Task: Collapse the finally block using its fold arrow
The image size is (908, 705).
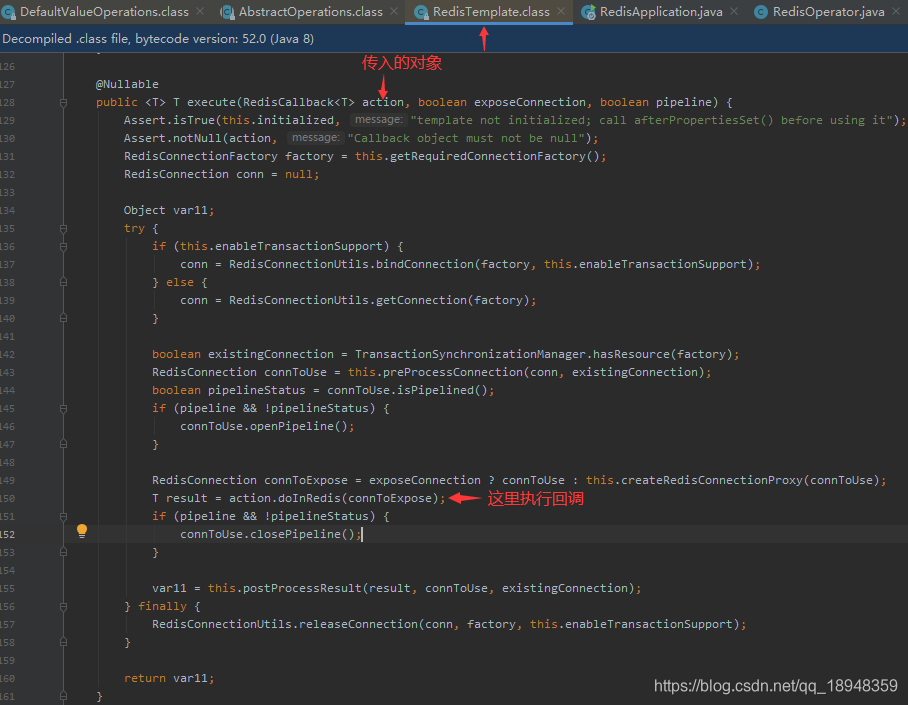Action: (62, 605)
